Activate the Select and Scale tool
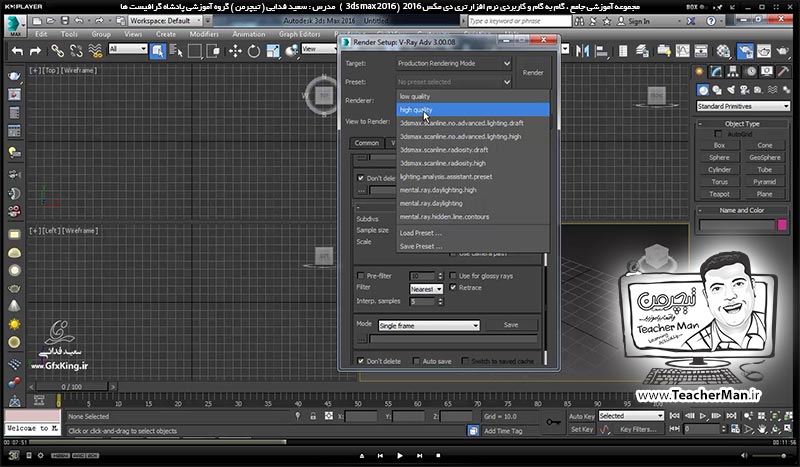Viewport: 800px width, 467px height. pyautogui.click(x=273, y=51)
